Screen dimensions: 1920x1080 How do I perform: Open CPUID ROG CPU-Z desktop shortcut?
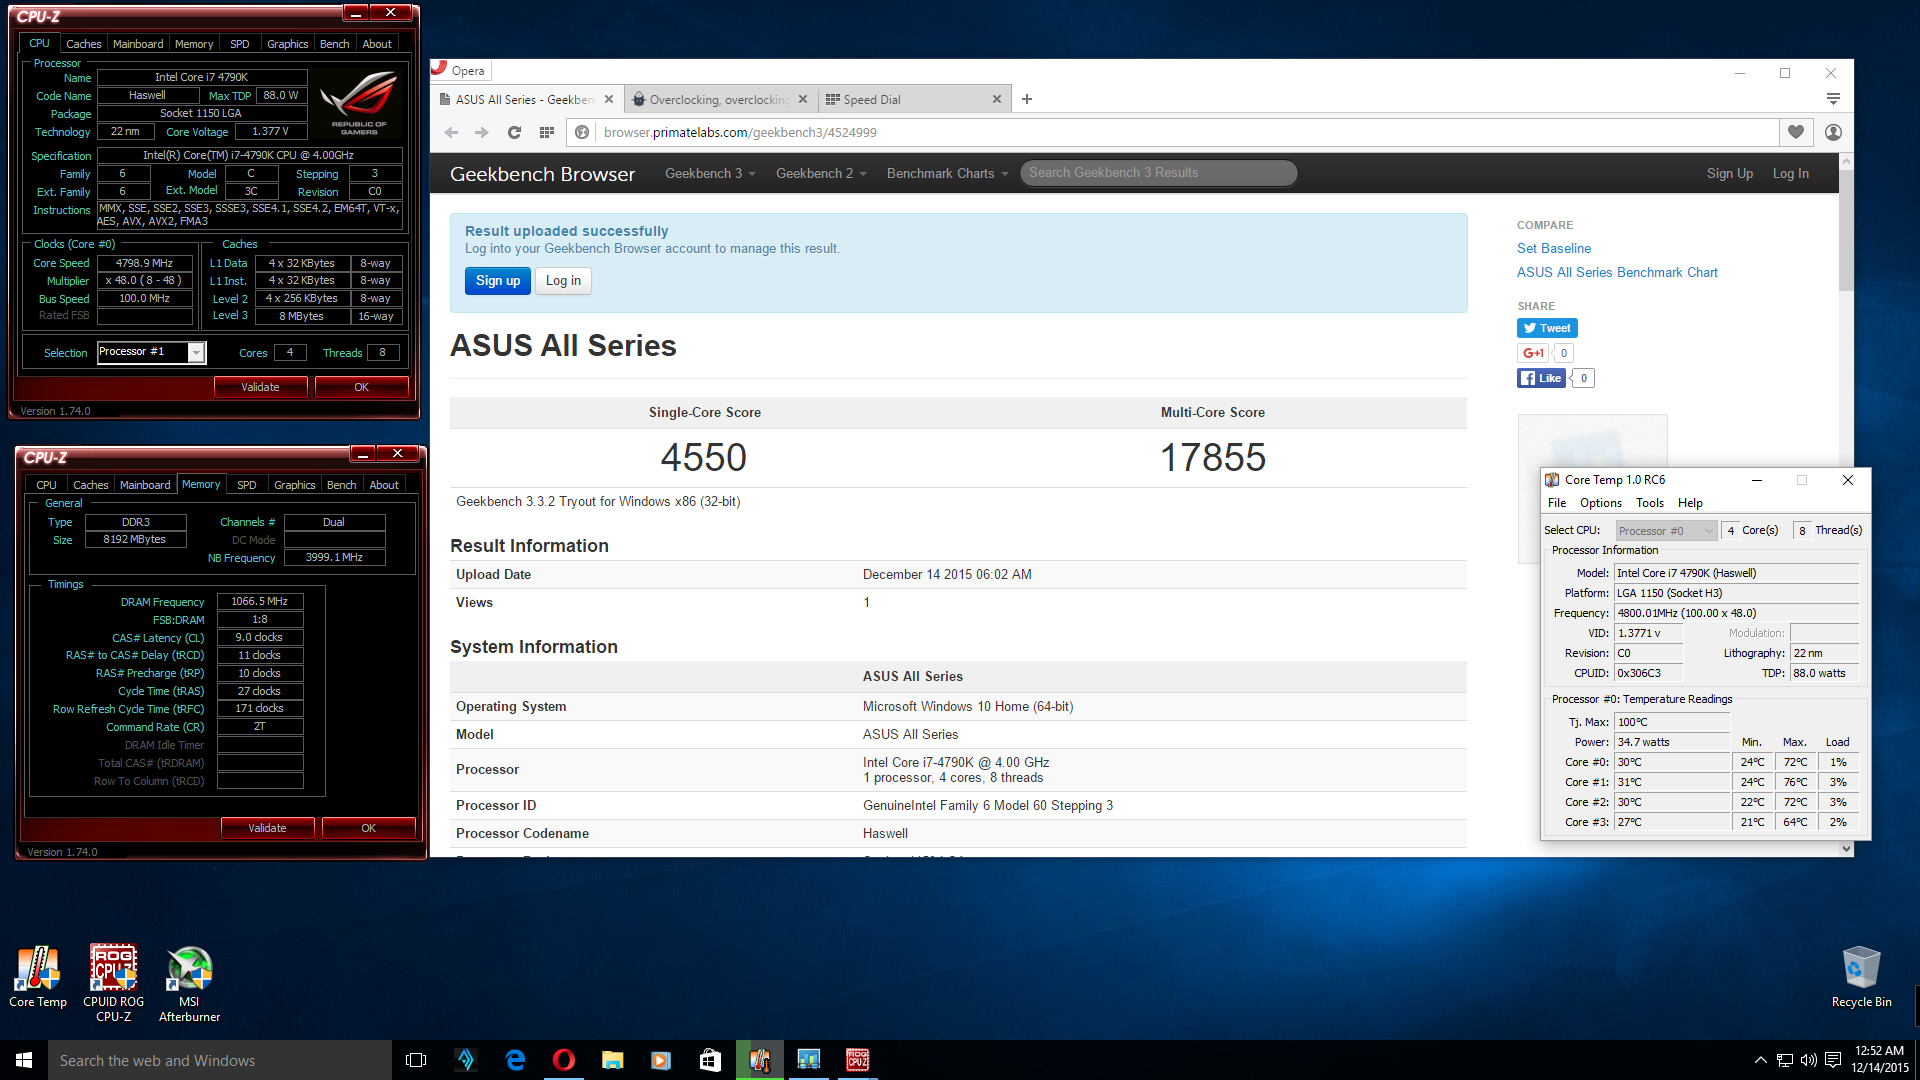[x=113, y=983]
